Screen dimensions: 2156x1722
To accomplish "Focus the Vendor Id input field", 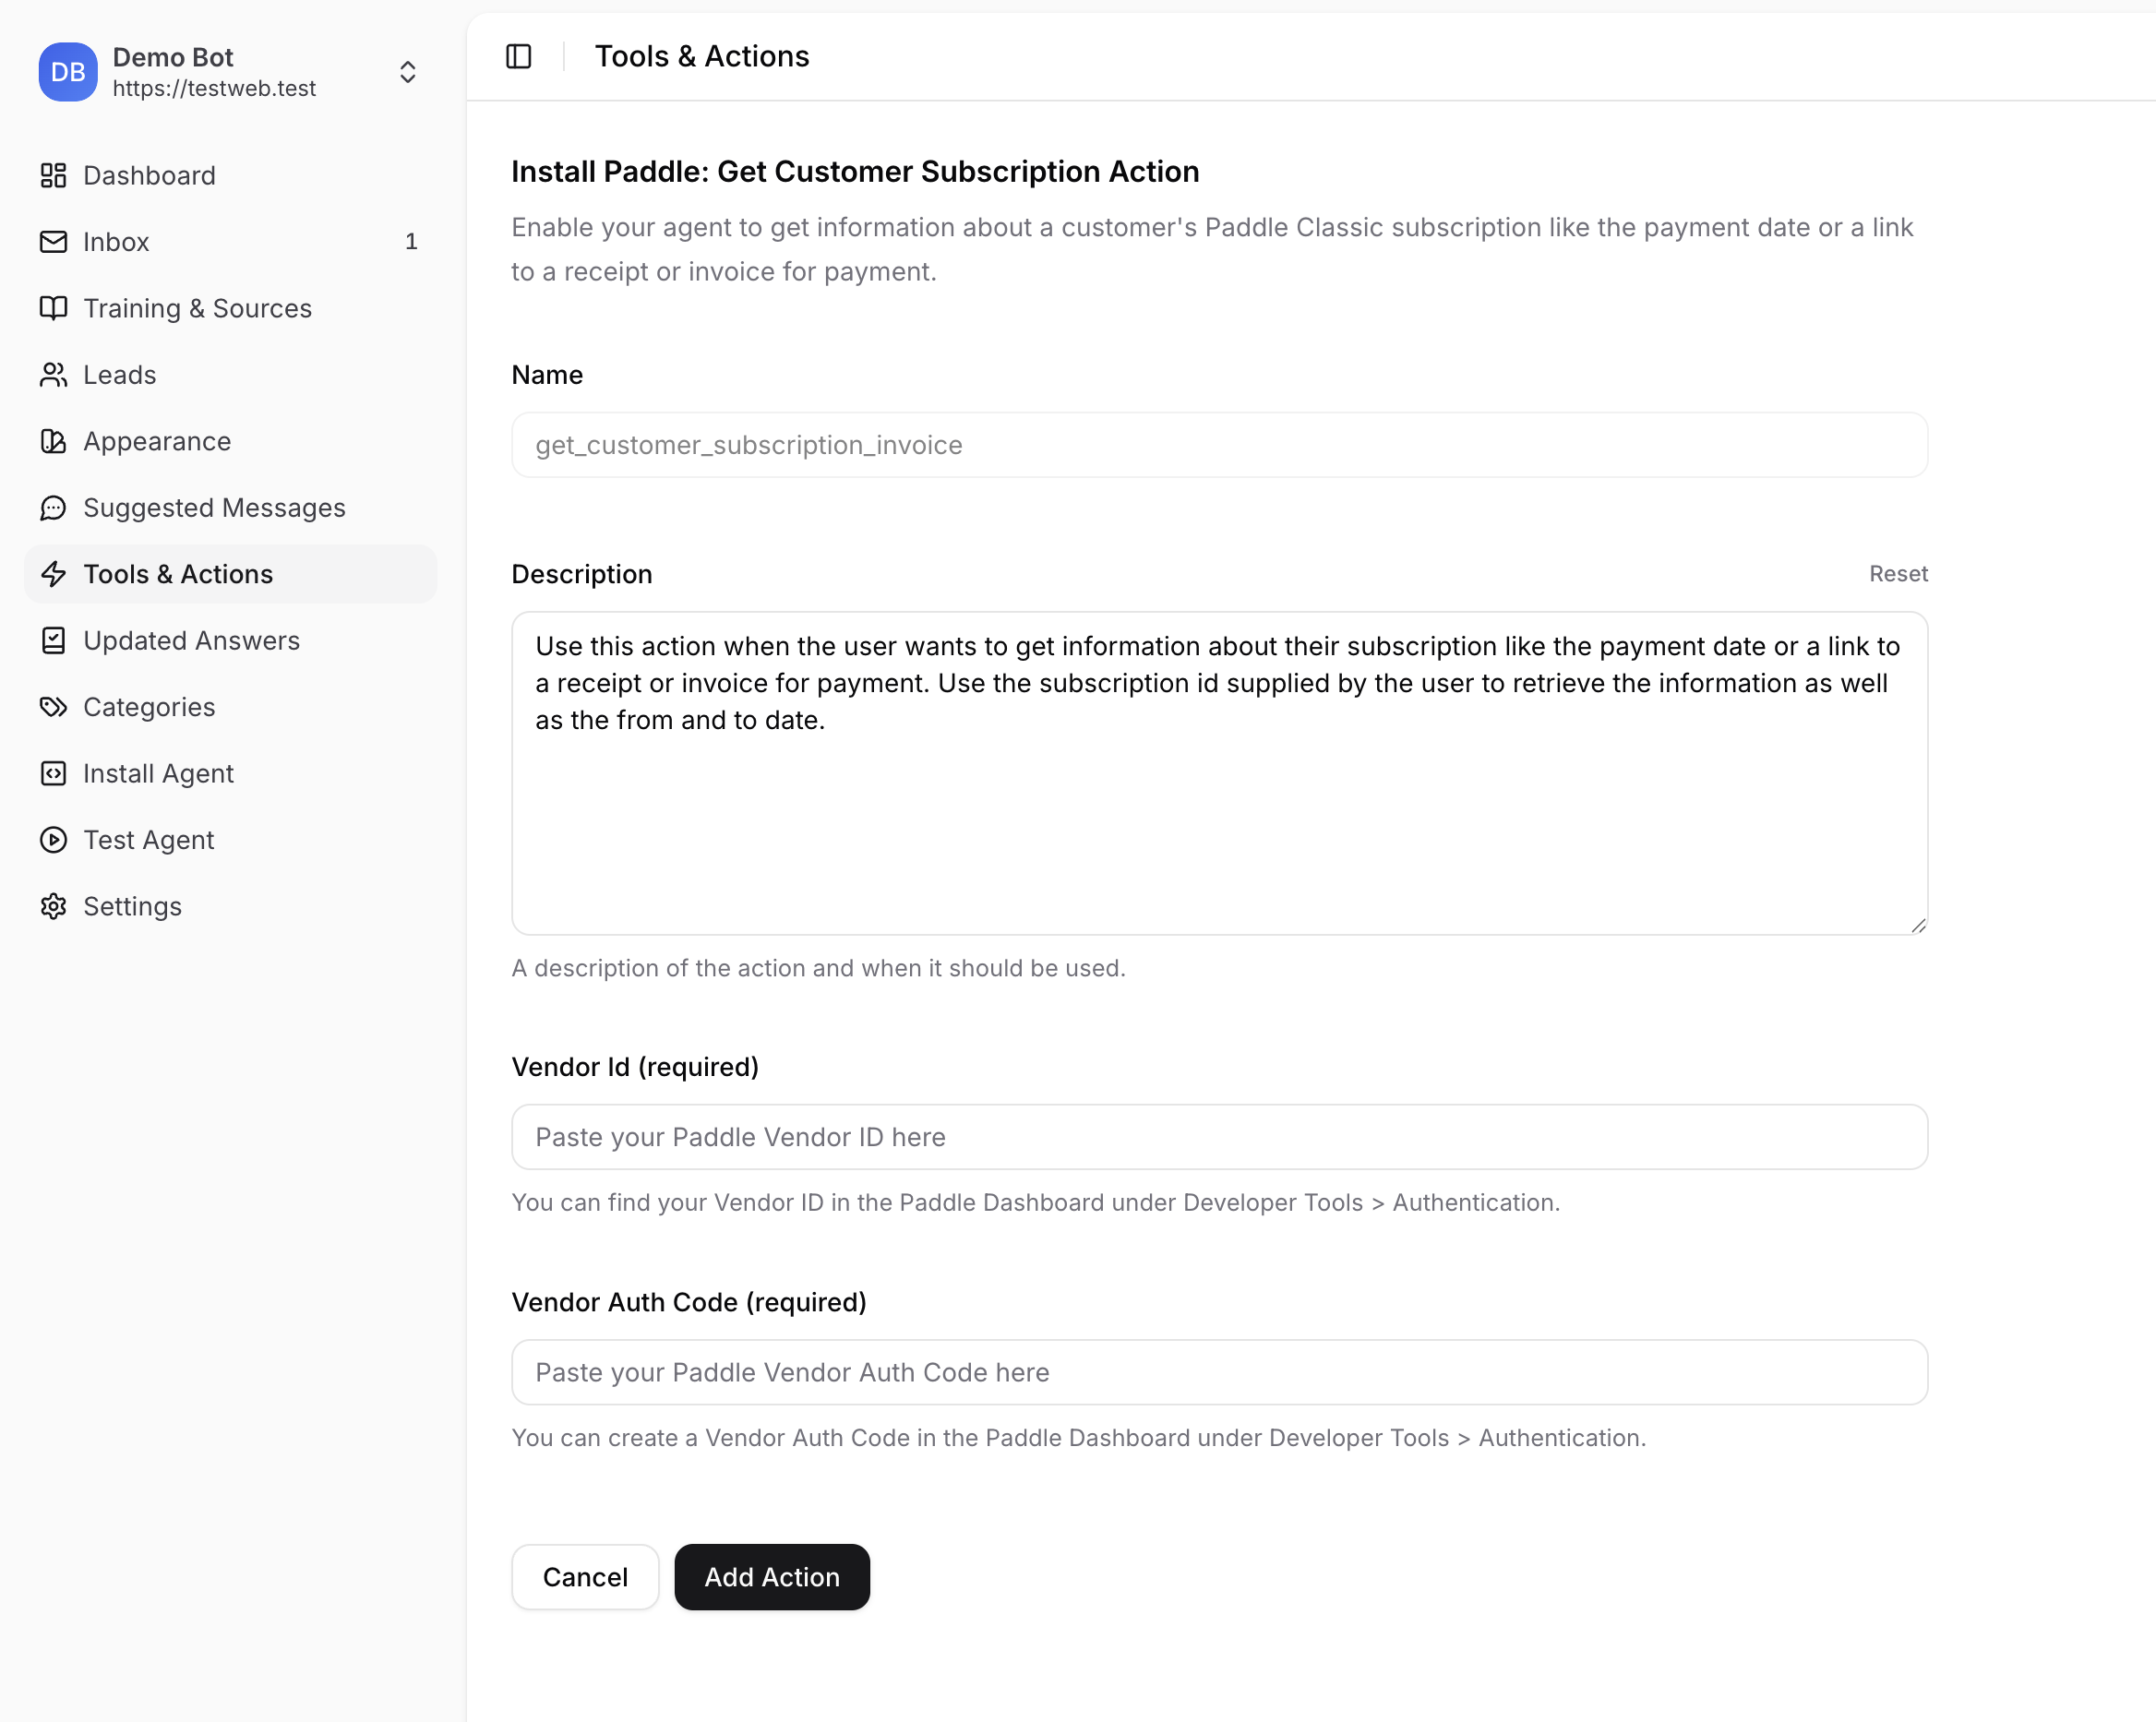I will coord(1218,1137).
